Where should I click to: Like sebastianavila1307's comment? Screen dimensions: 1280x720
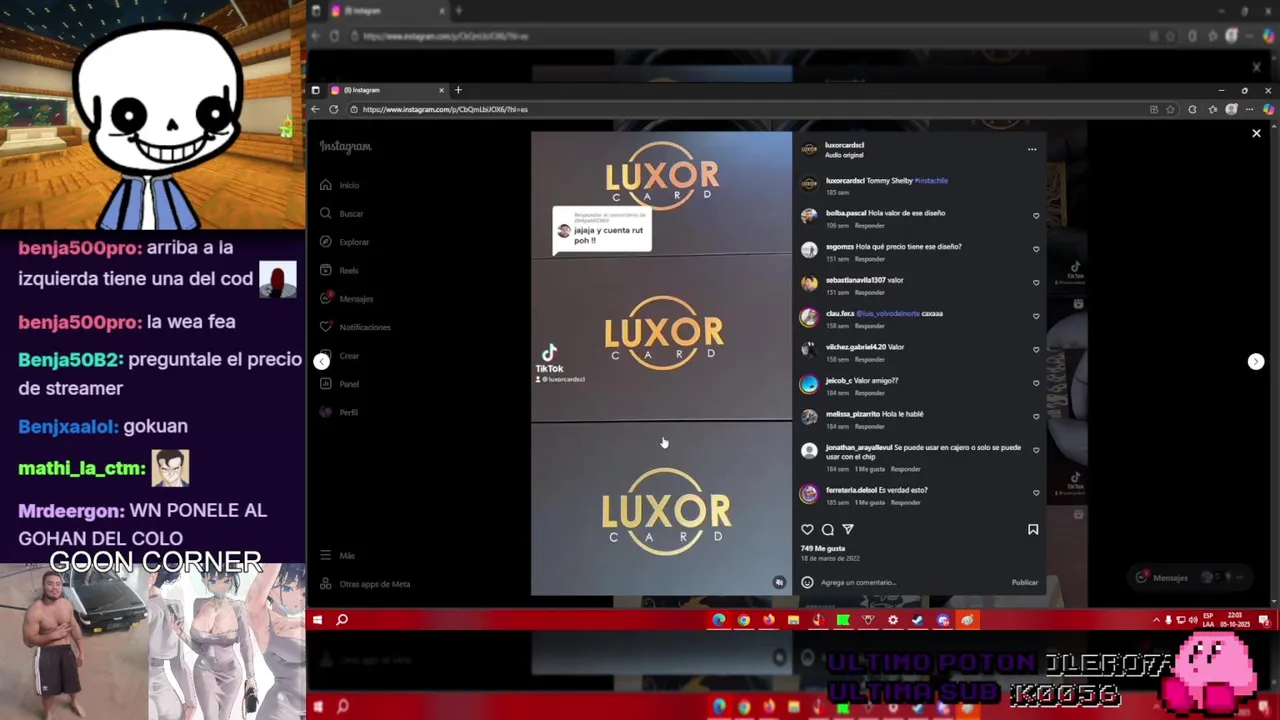point(1036,283)
